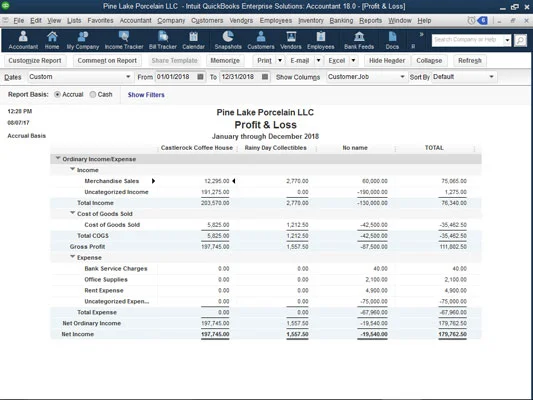Click the From date field

coord(176,77)
